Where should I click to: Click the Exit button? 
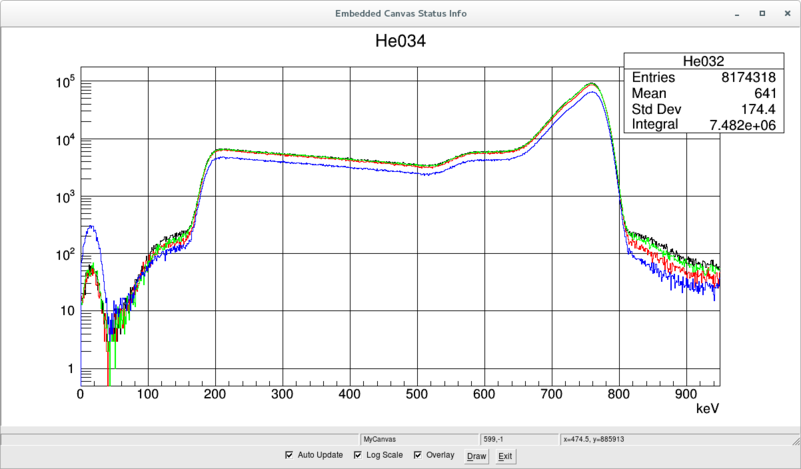pos(505,456)
